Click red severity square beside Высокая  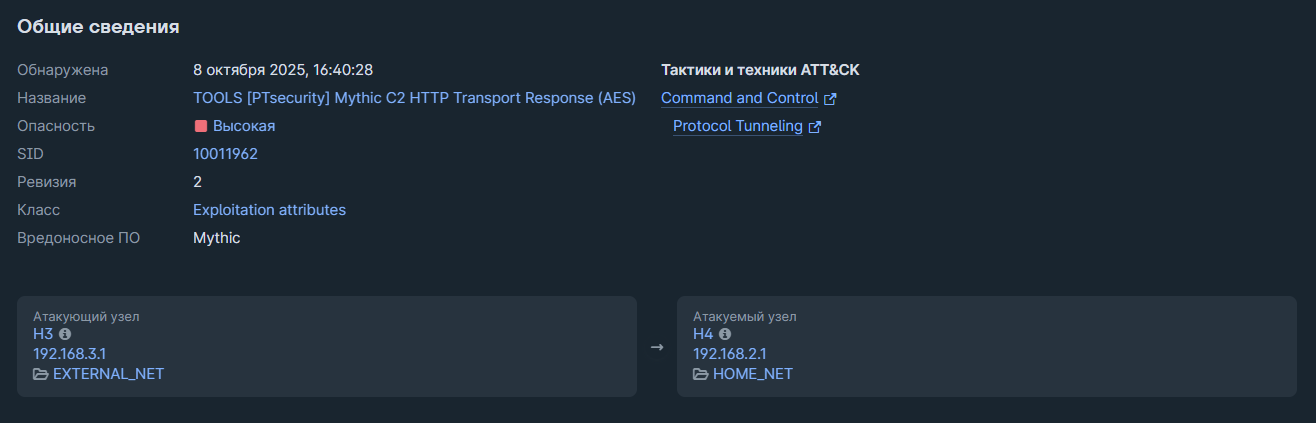(200, 126)
